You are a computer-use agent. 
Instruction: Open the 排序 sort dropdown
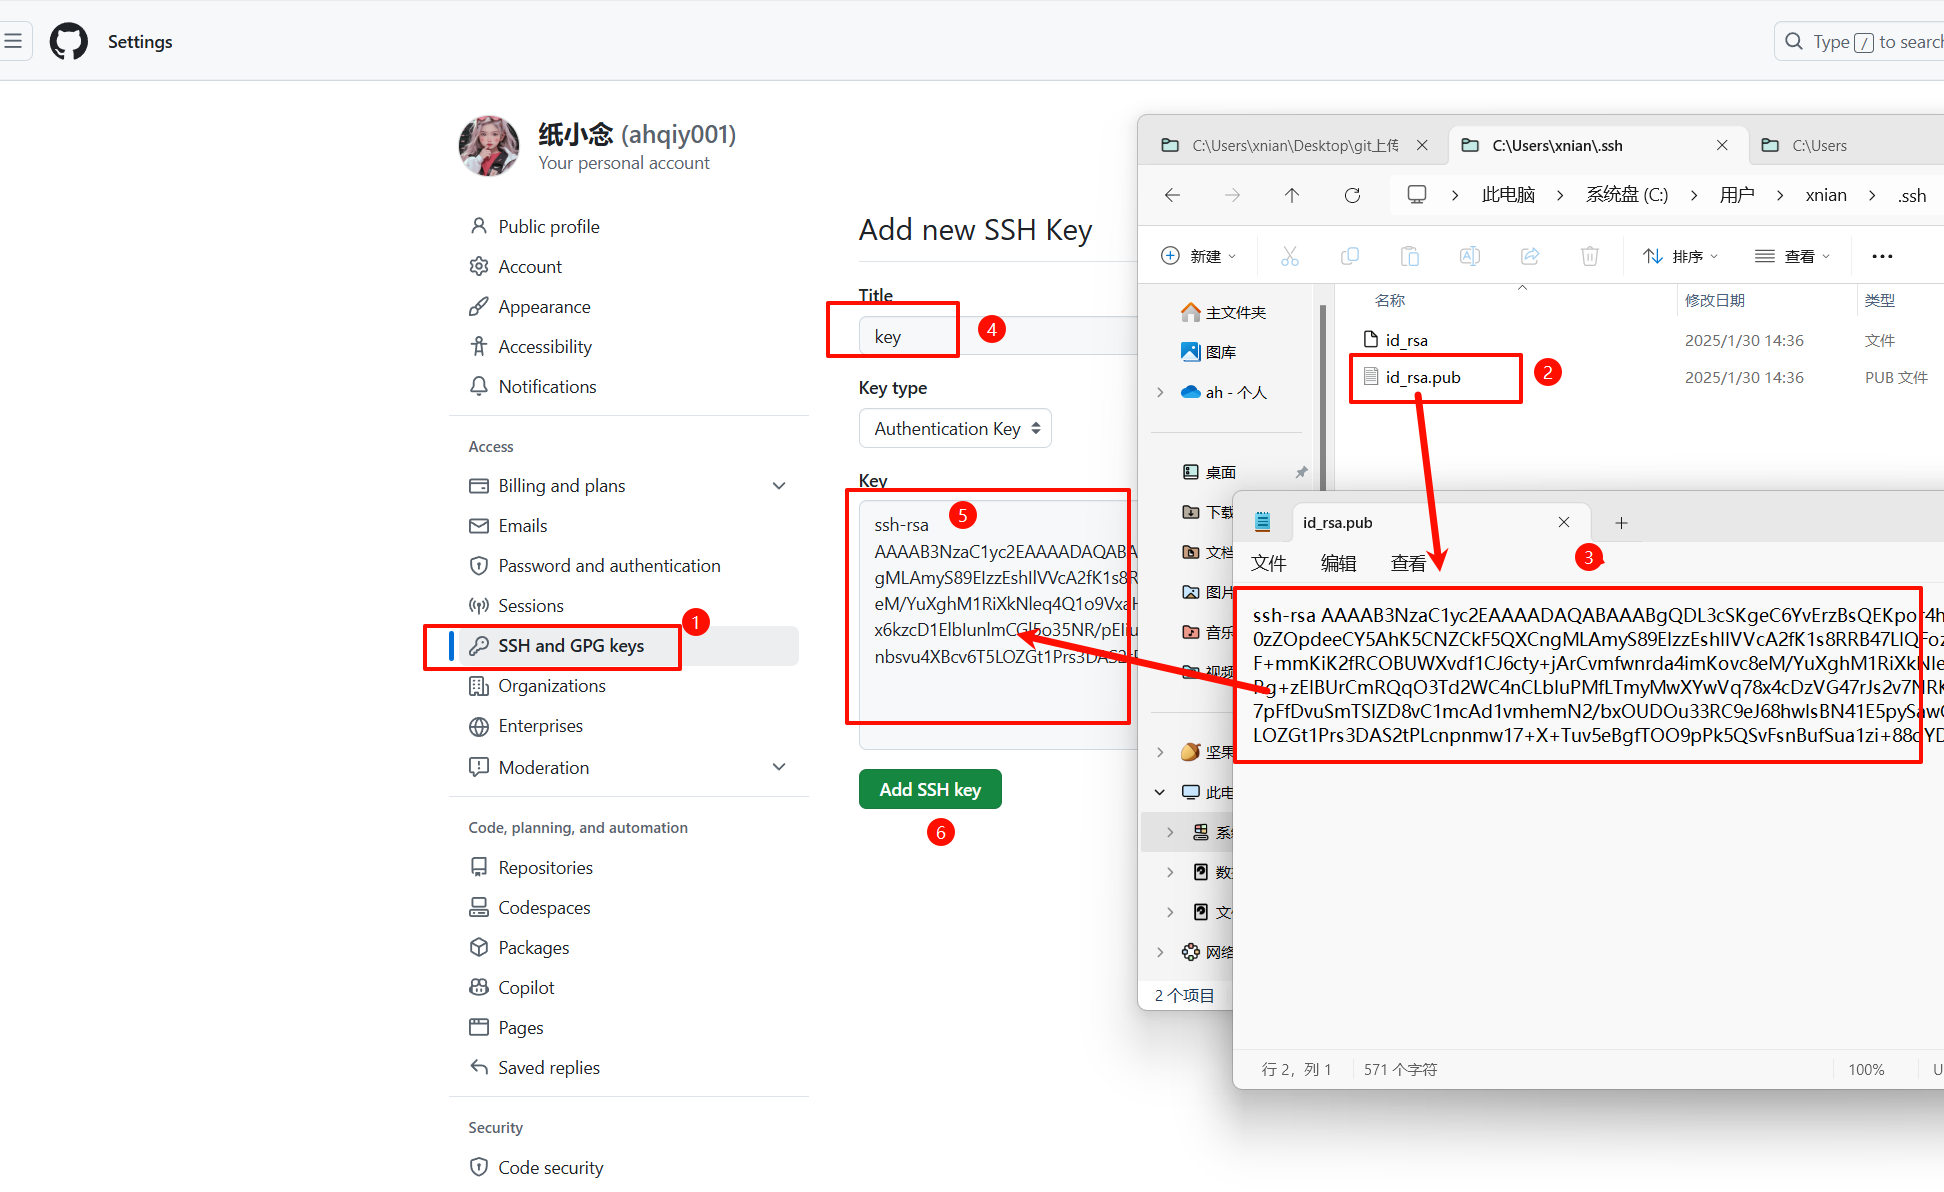coord(1681,256)
